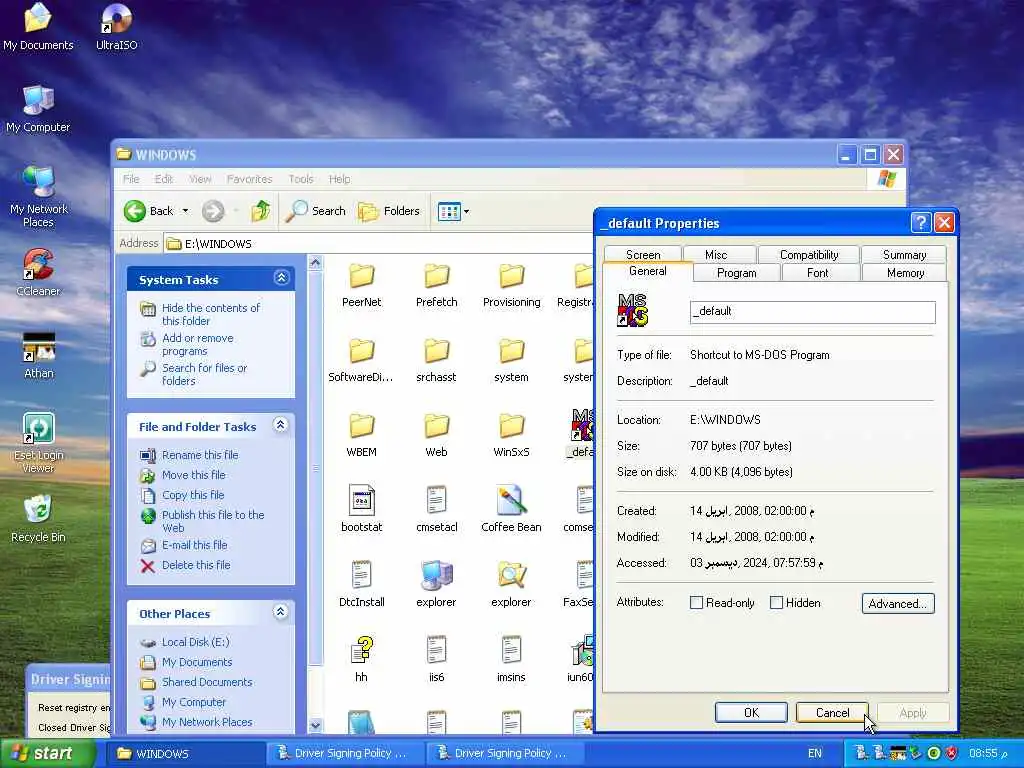Switch to WINDOWS taskbar button
Image resolution: width=1024 pixels, height=768 pixels.
point(185,754)
